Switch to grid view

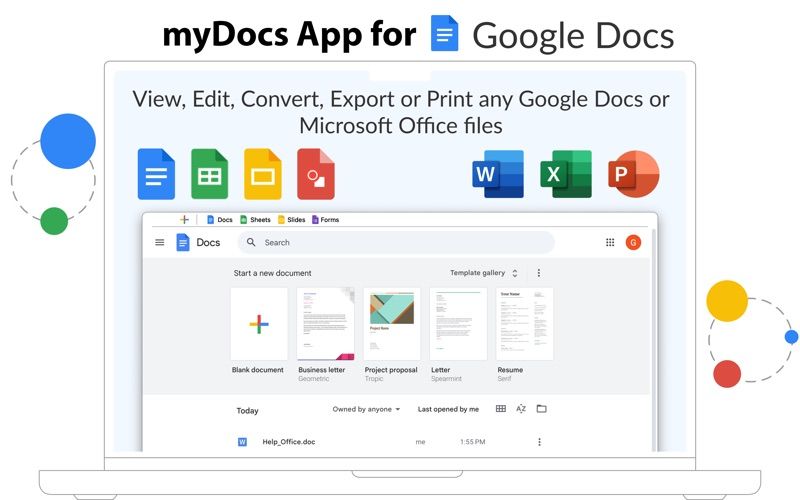pos(501,409)
